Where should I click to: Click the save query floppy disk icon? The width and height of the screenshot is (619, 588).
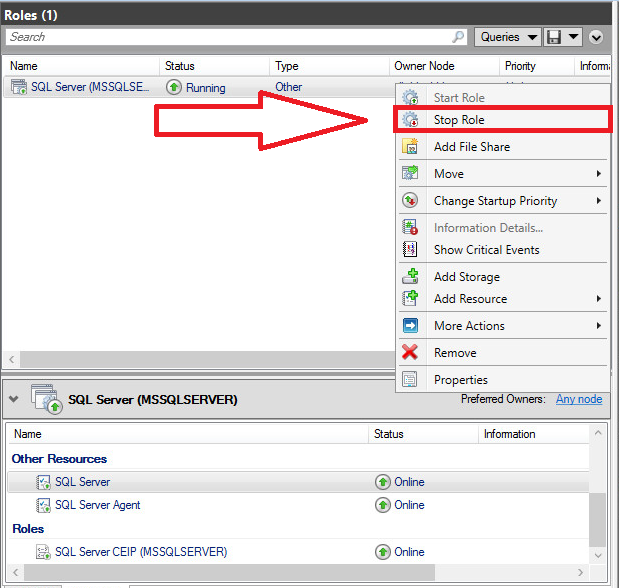pos(553,37)
